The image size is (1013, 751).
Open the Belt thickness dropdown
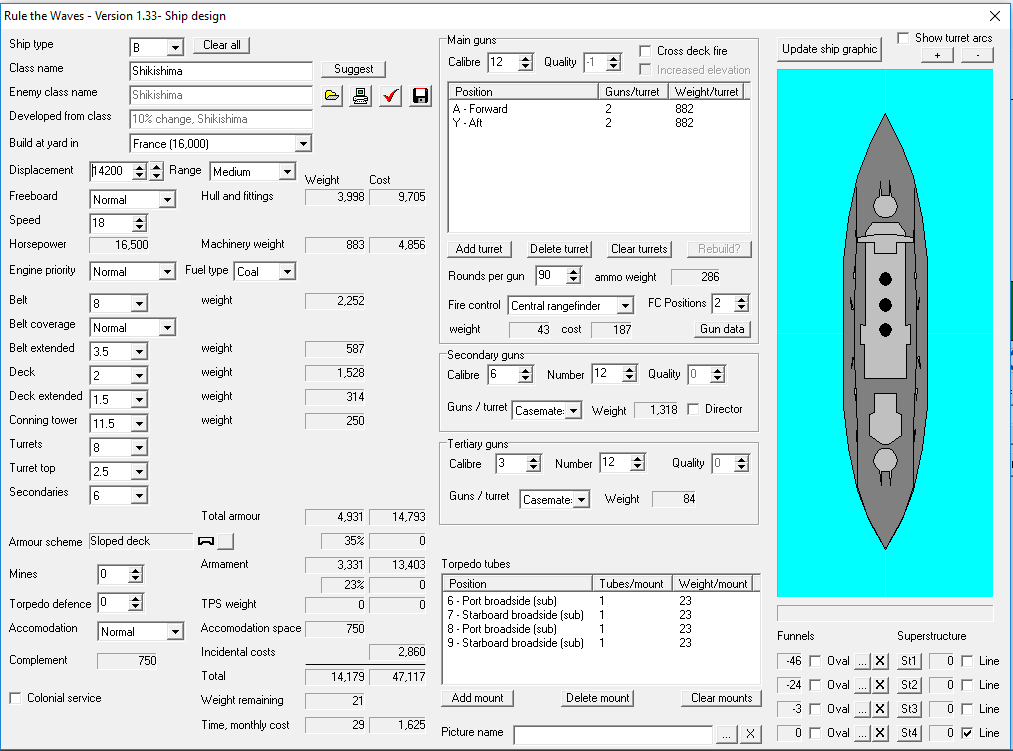point(139,303)
